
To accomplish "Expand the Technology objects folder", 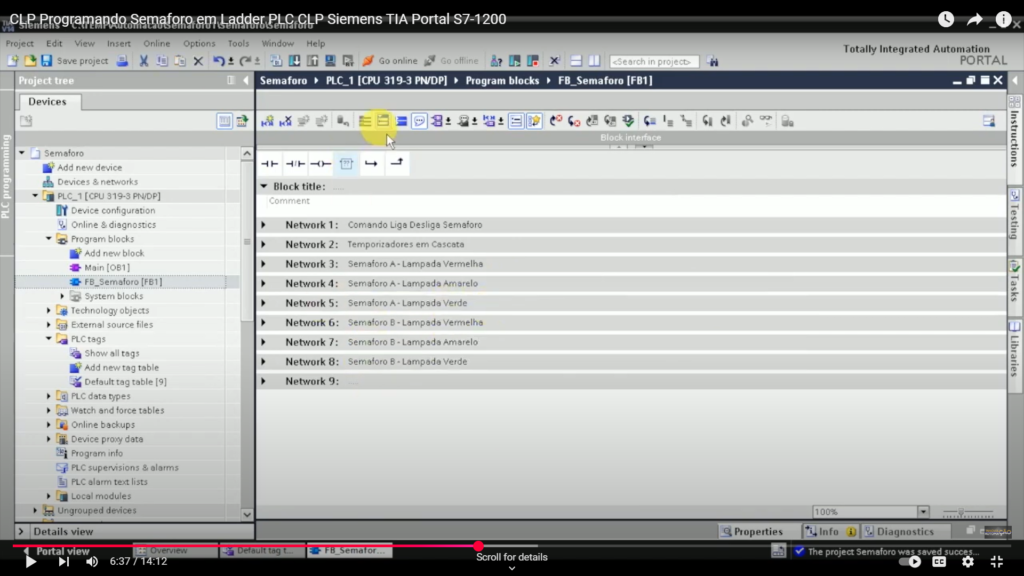I will [49, 310].
